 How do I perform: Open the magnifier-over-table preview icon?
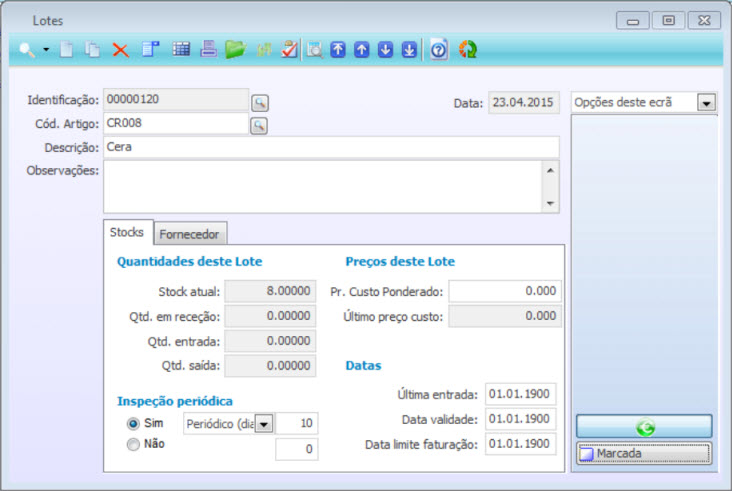click(x=315, y=49)
